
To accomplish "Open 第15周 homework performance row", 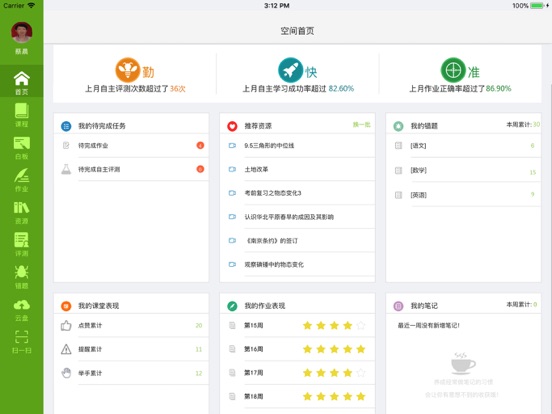I will click(297, 325).
